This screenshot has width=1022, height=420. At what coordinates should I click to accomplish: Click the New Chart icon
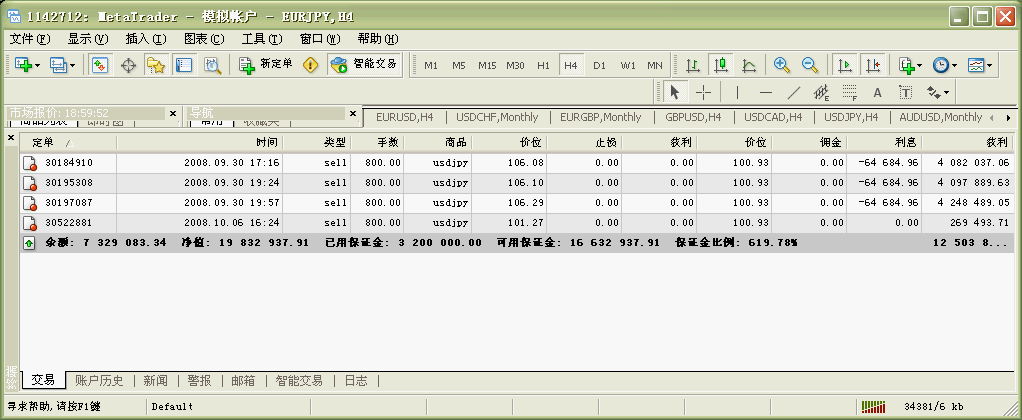tap(23, 65)
